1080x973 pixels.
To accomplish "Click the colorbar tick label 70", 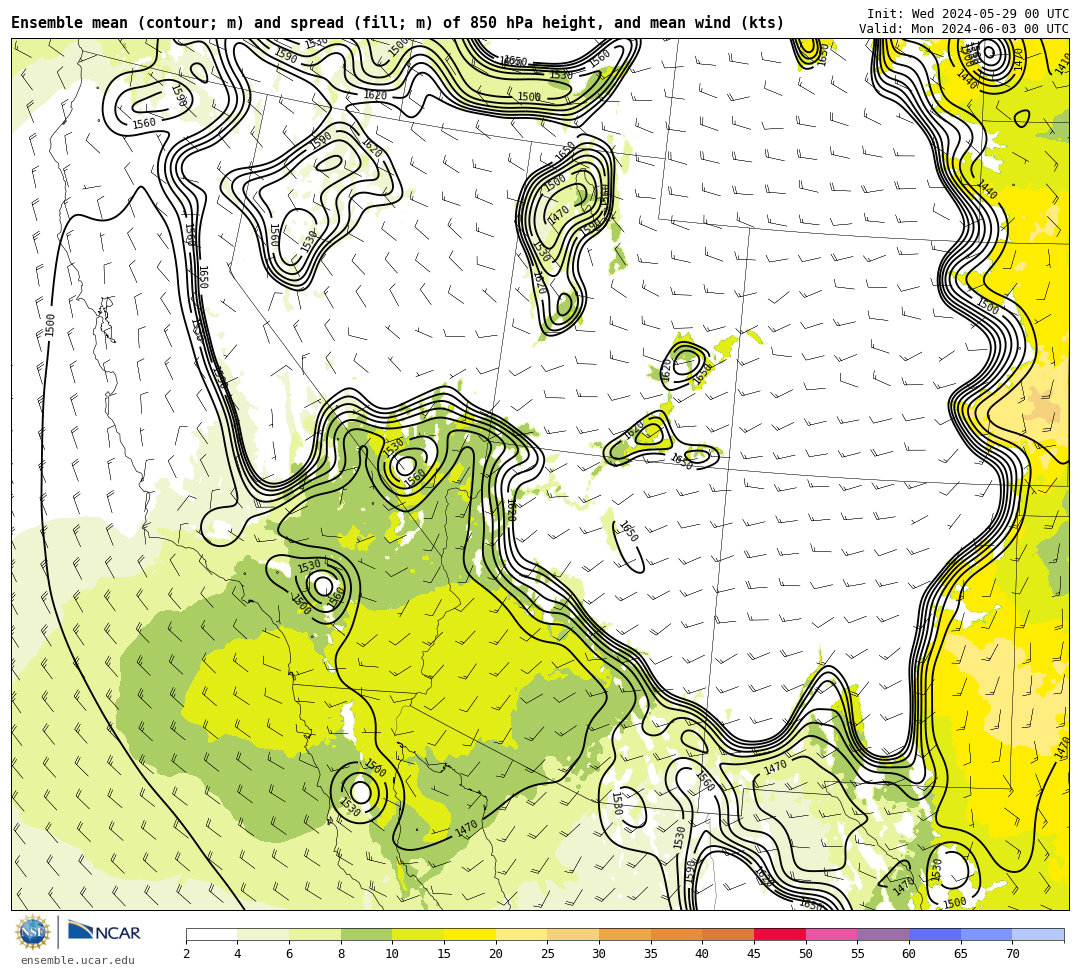I will pos(1012,954).
